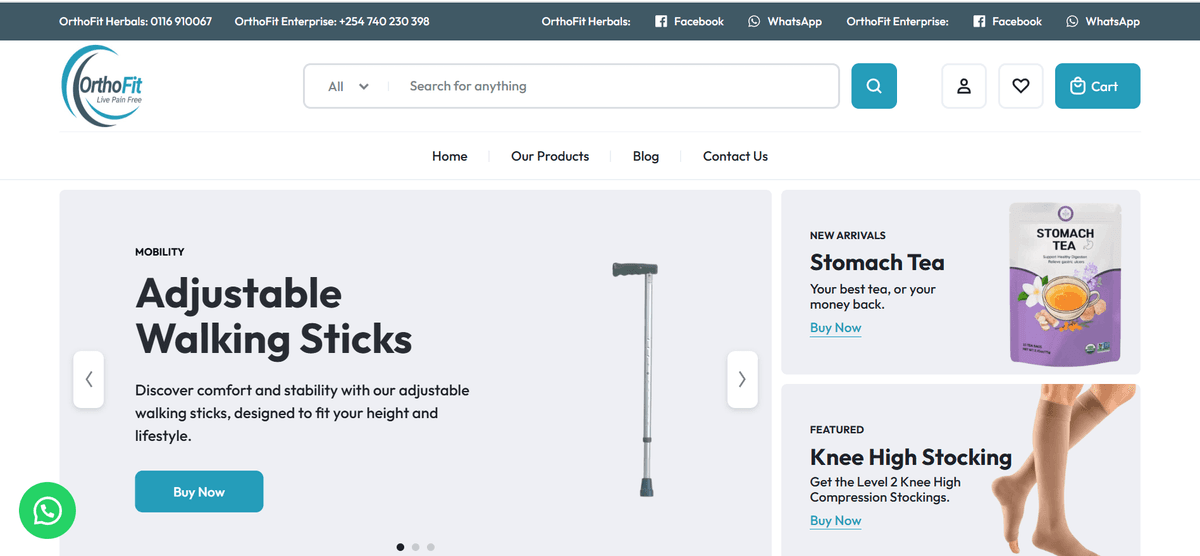Expand the All categories dropdown

point(348,86)
